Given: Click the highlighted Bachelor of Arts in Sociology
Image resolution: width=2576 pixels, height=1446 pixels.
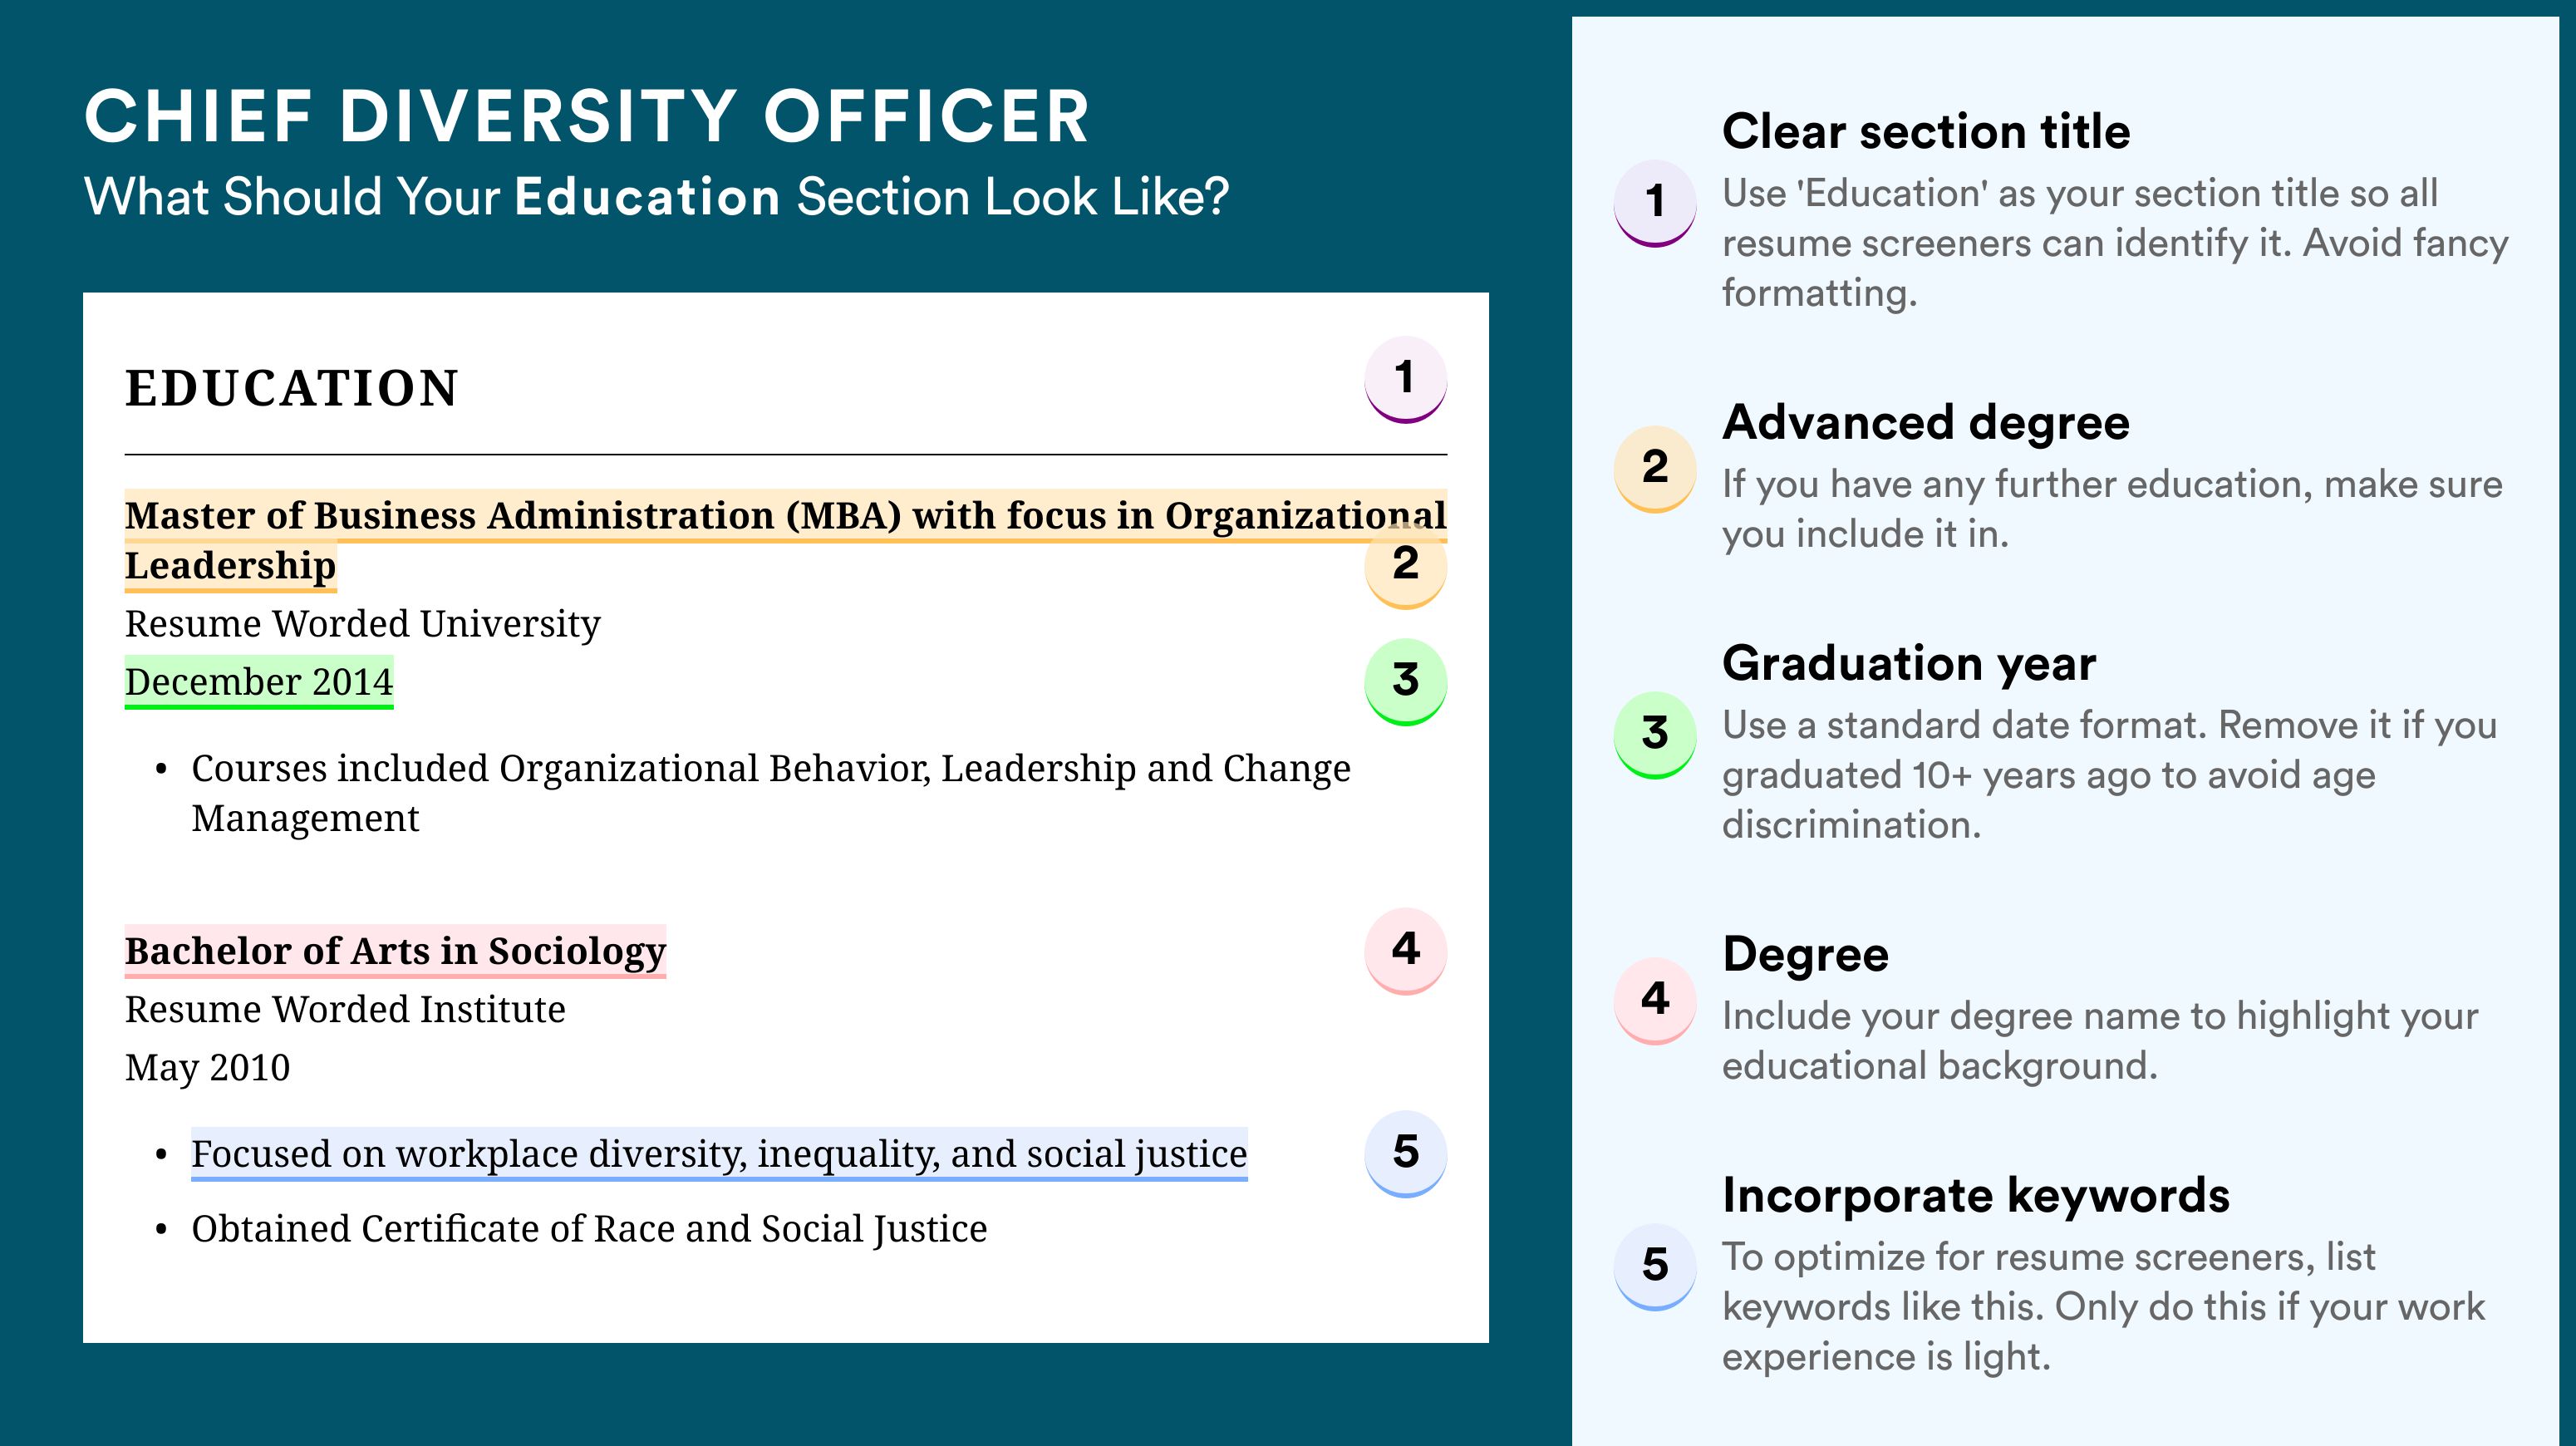Looking at the screenshot, I should [395, 951].
